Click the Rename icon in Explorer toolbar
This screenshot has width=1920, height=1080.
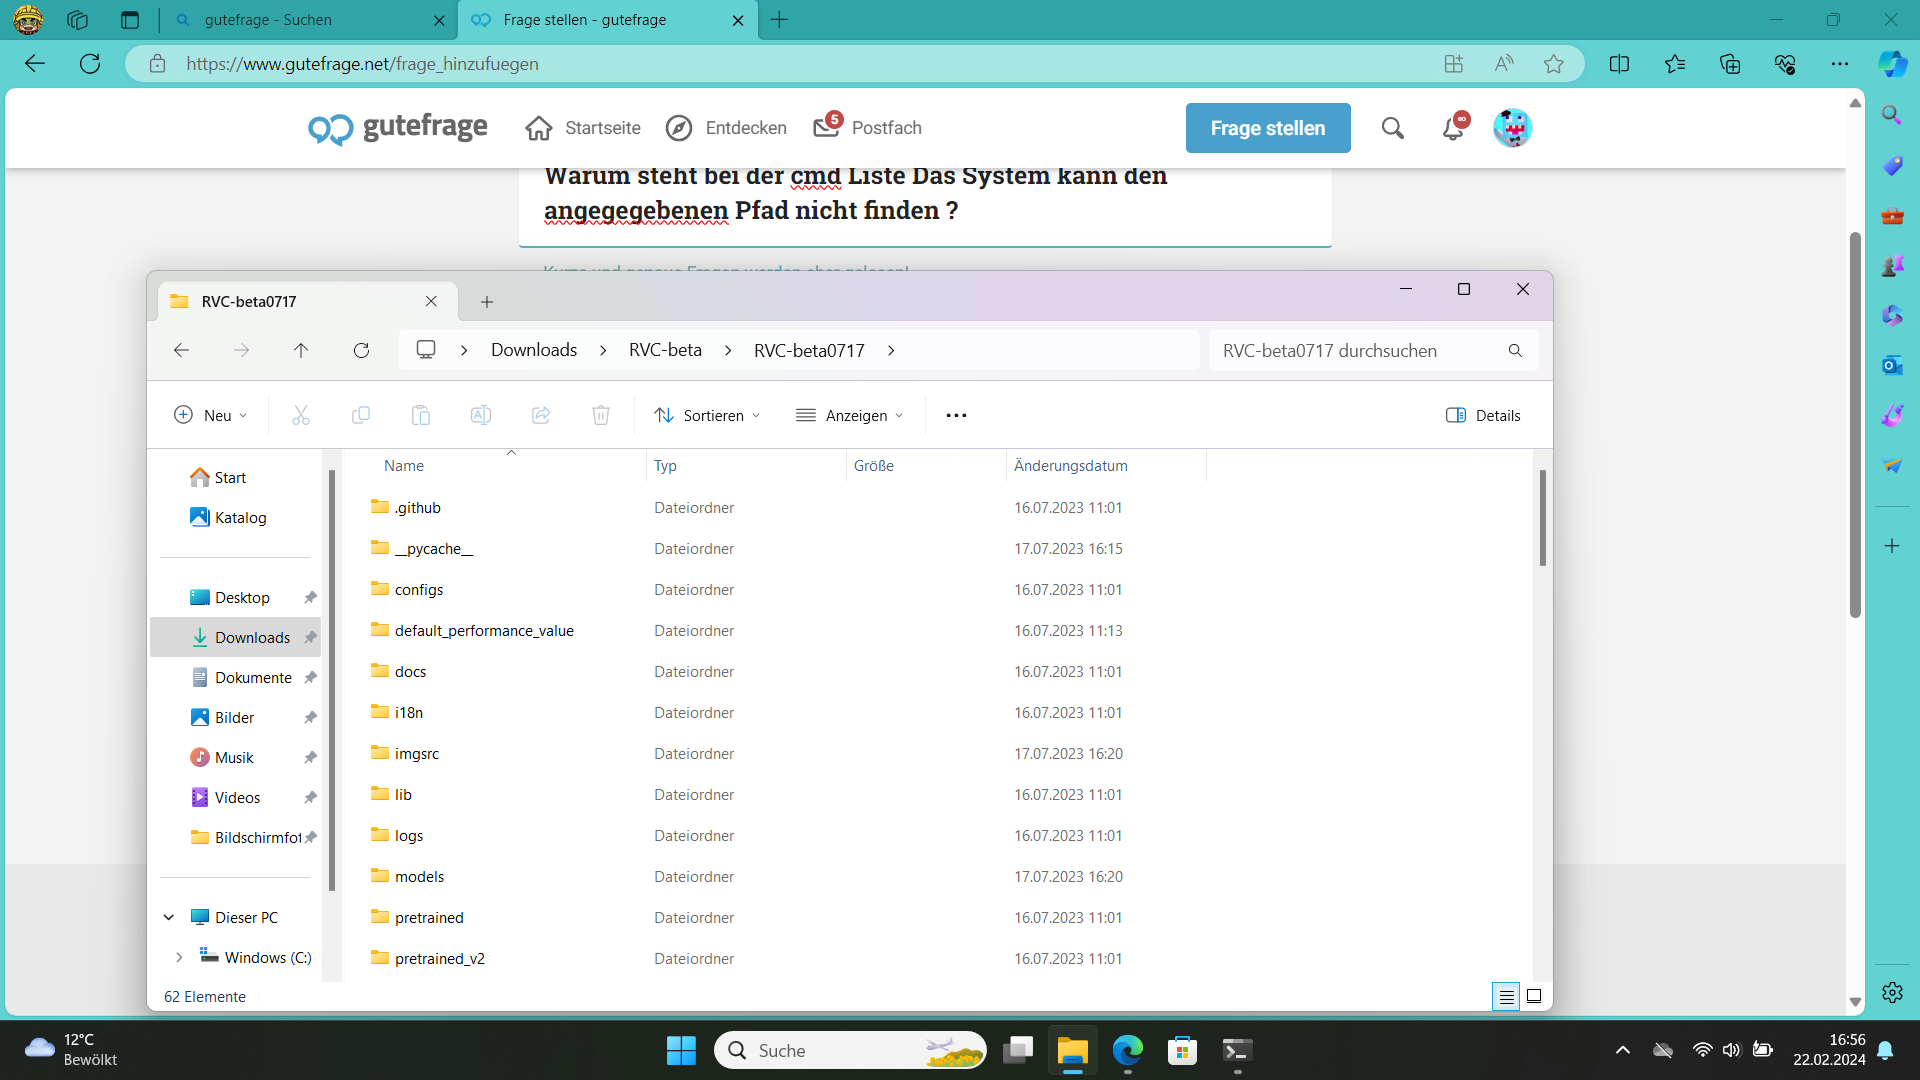point(481,415)
